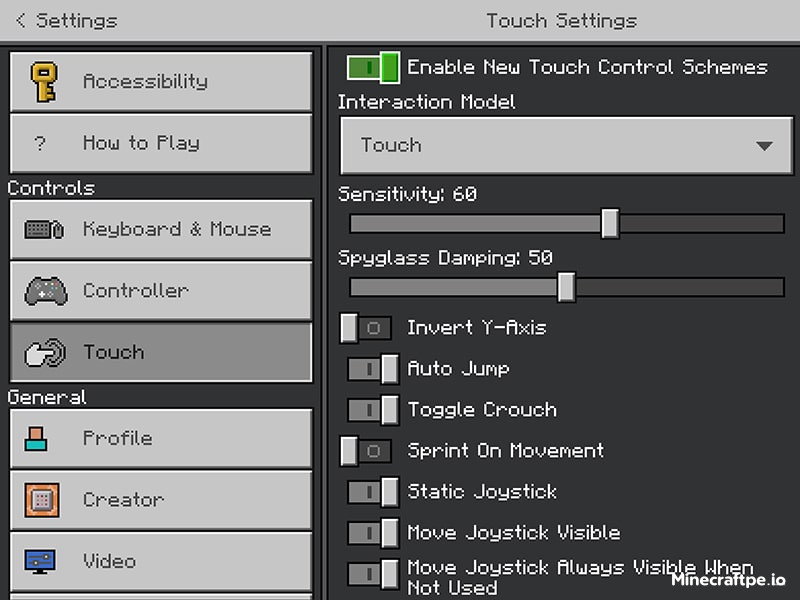
Task: Enable Sprint On Movement toggle
Action: (x=365, y=451)
